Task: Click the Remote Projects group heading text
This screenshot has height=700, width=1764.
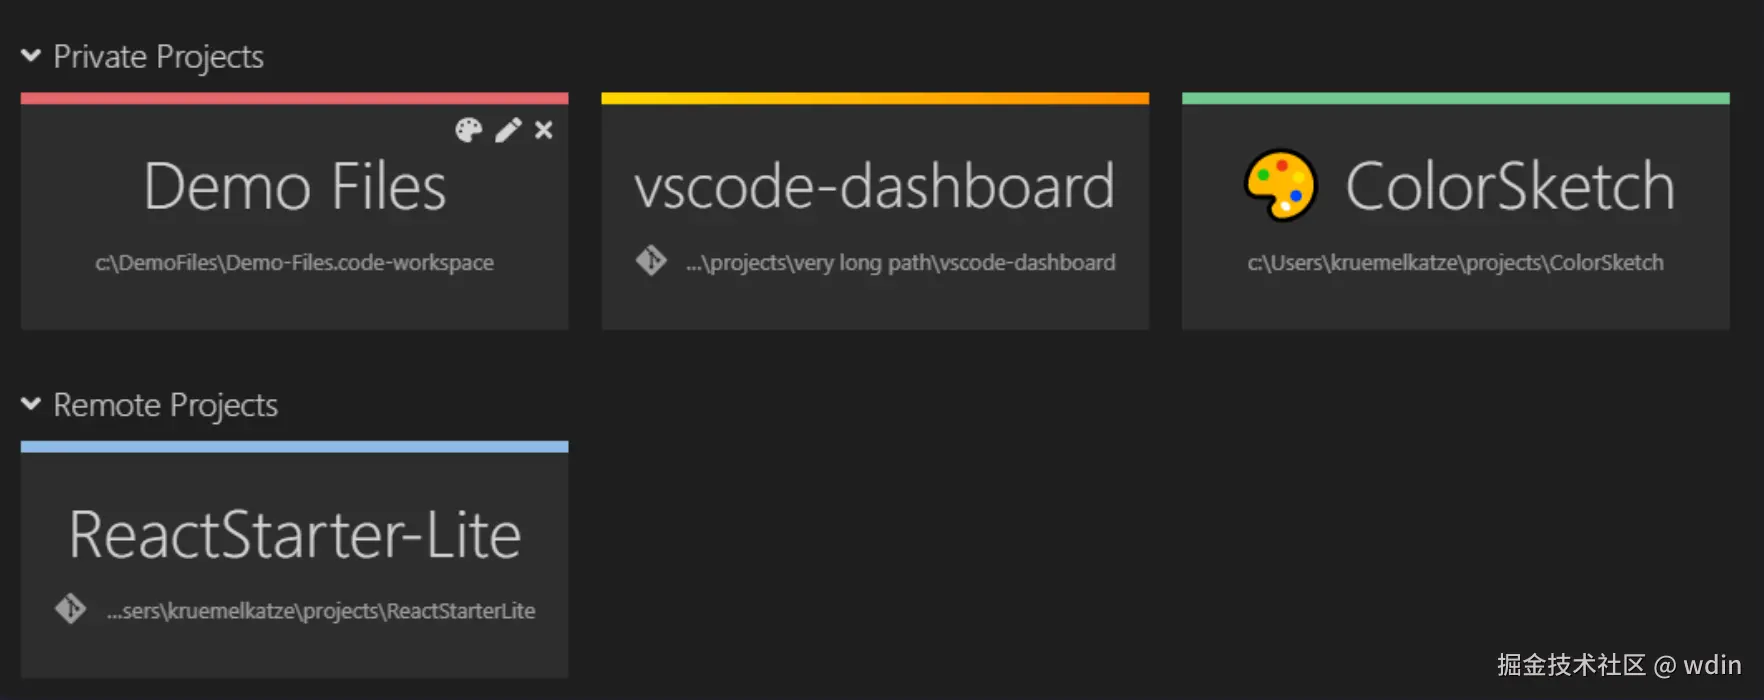Action: pos(165,405)
